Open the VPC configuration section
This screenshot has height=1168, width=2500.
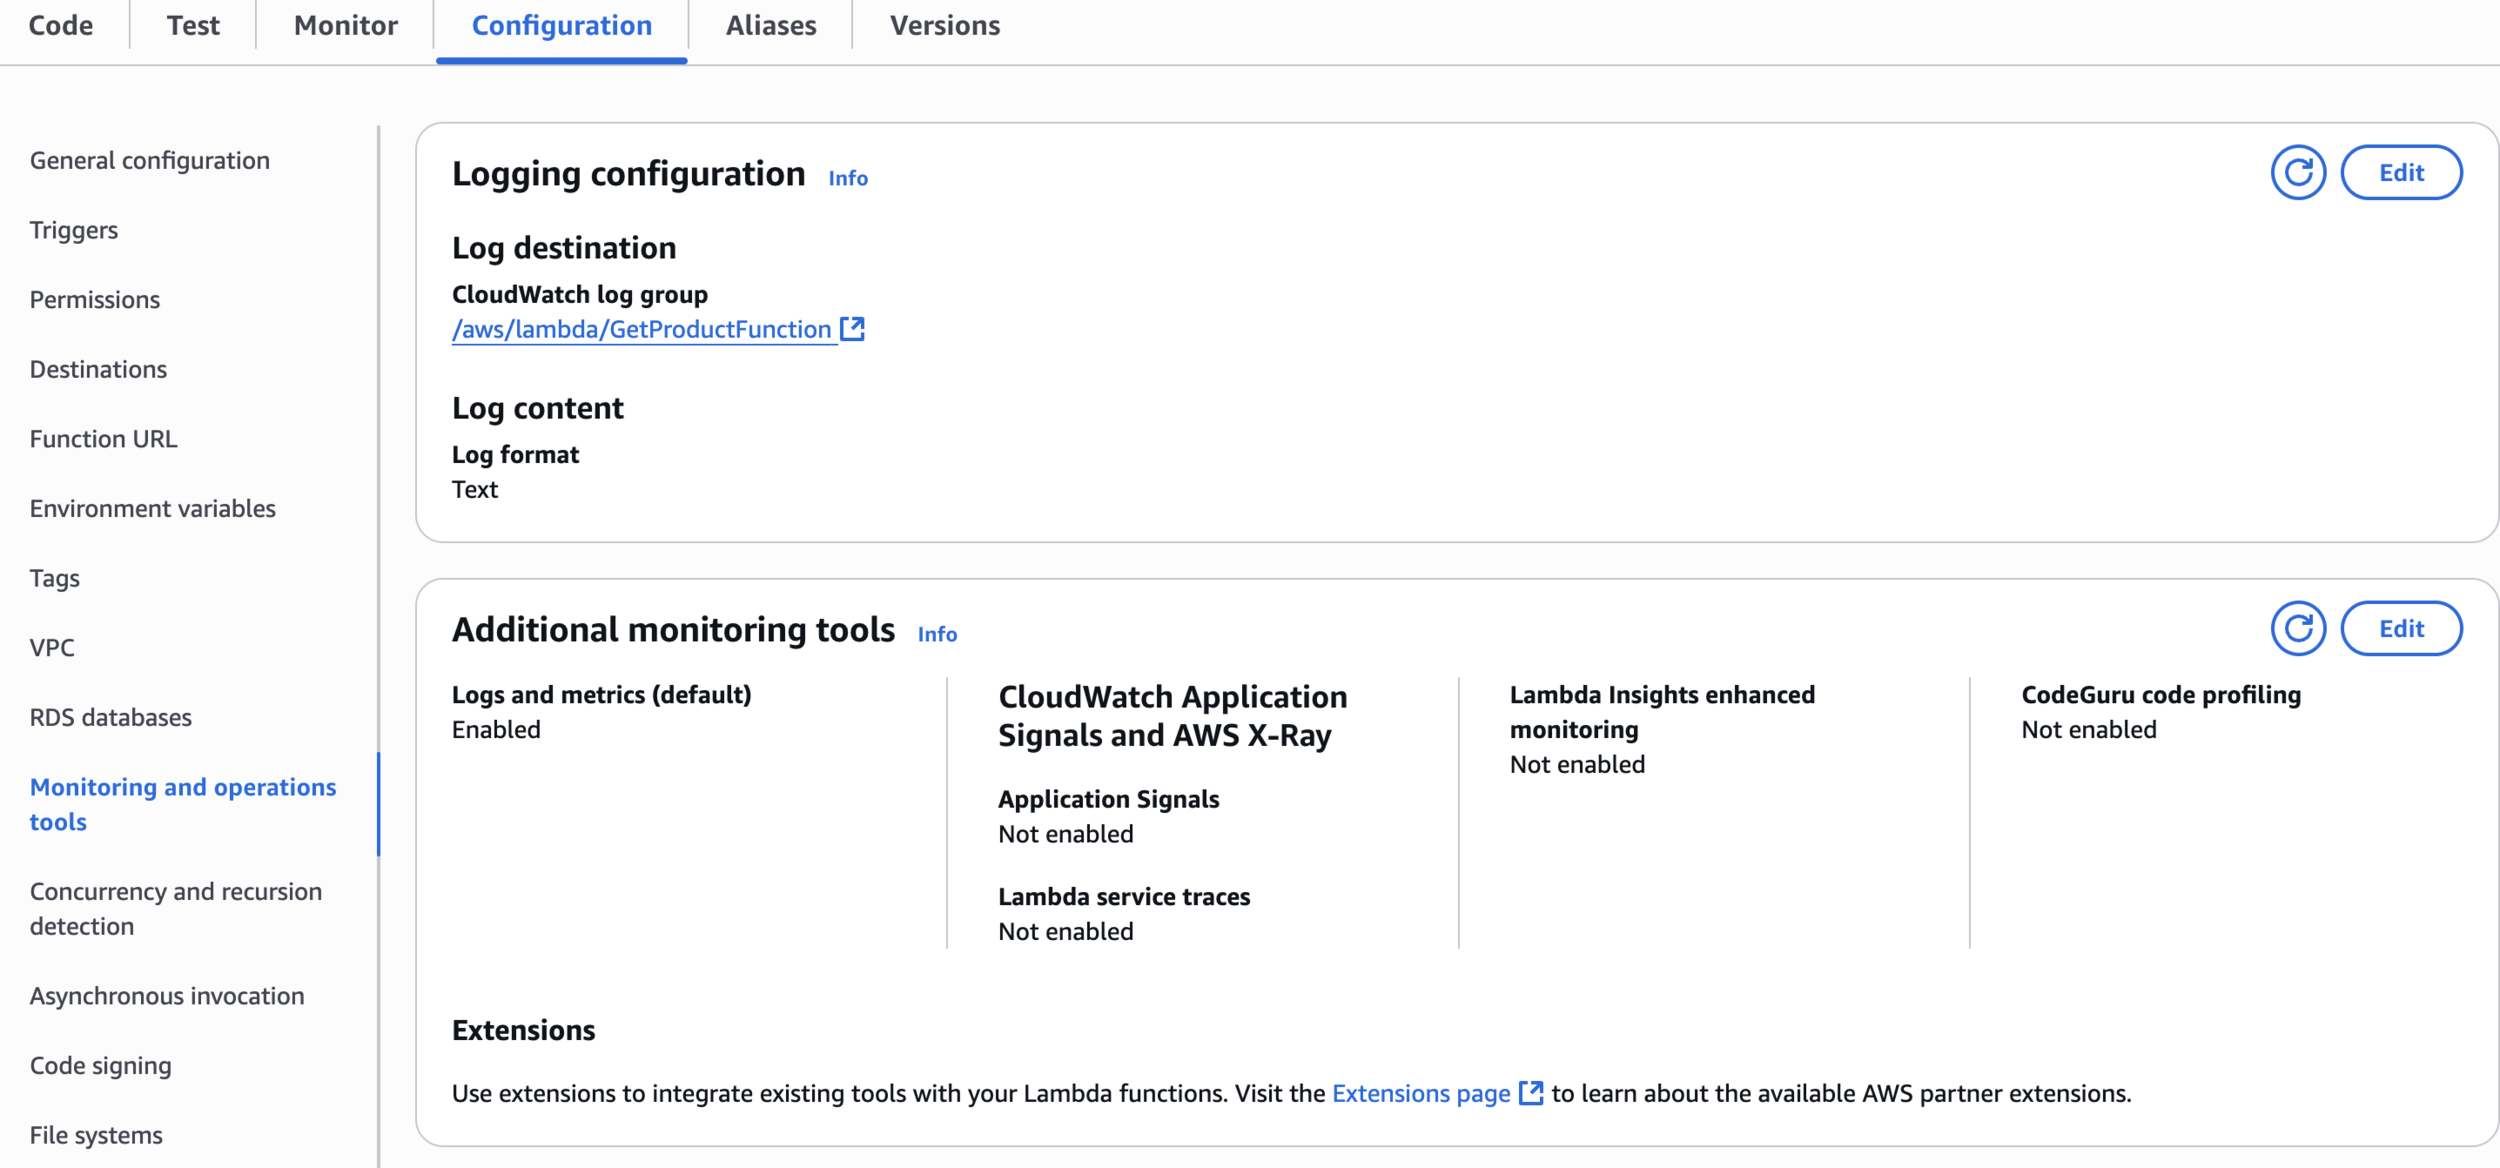coord(52,648)
